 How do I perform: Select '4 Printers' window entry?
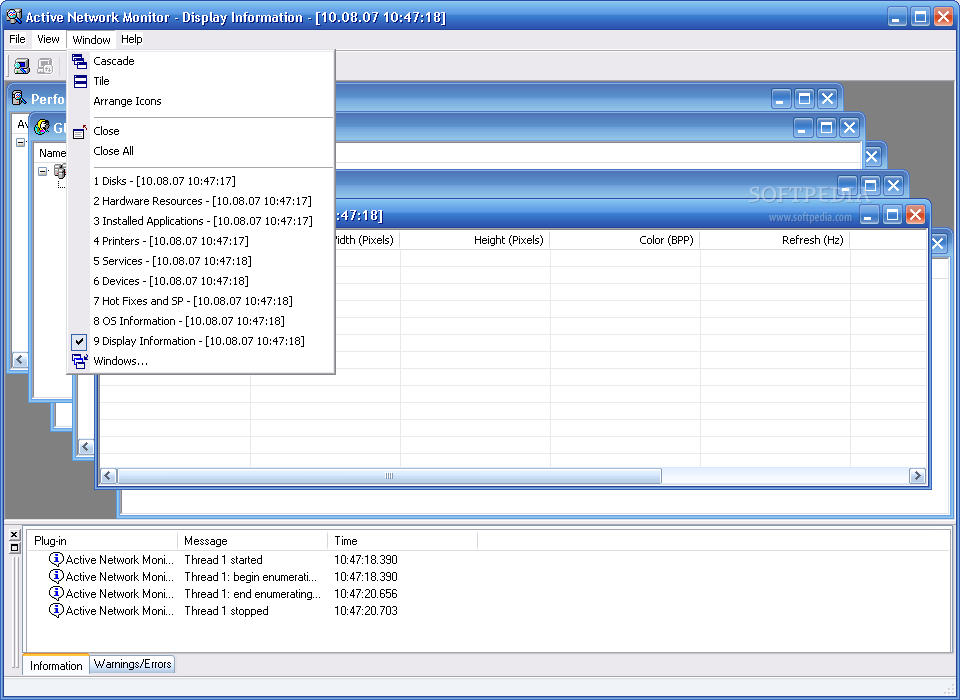200,241
